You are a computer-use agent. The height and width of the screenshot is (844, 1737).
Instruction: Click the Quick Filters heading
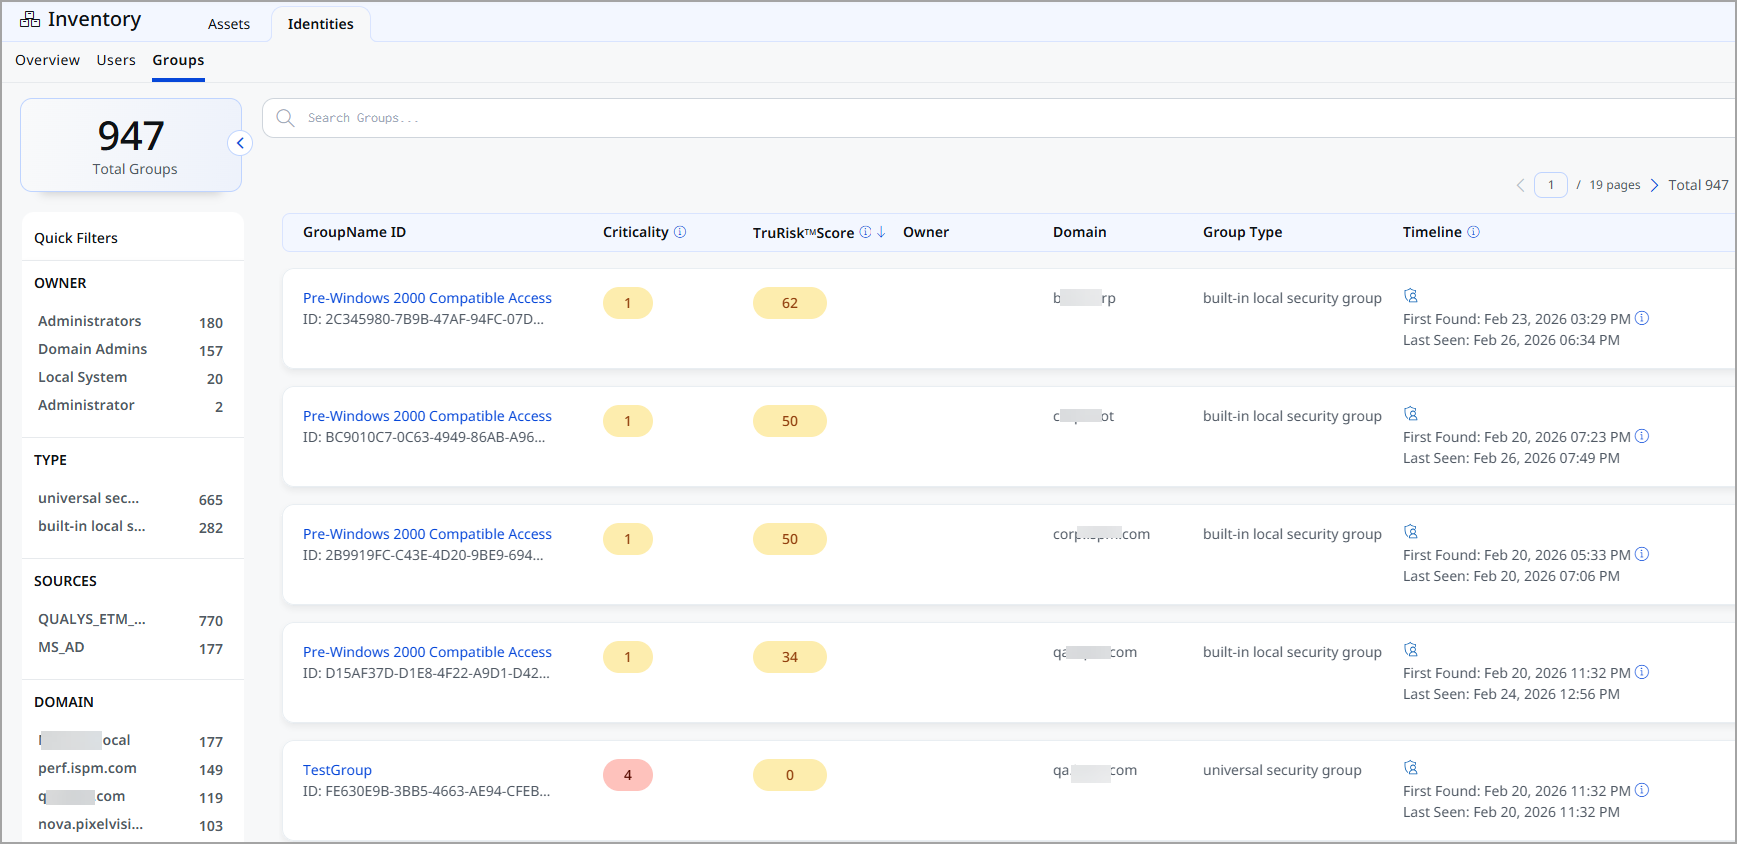point(76,238)
